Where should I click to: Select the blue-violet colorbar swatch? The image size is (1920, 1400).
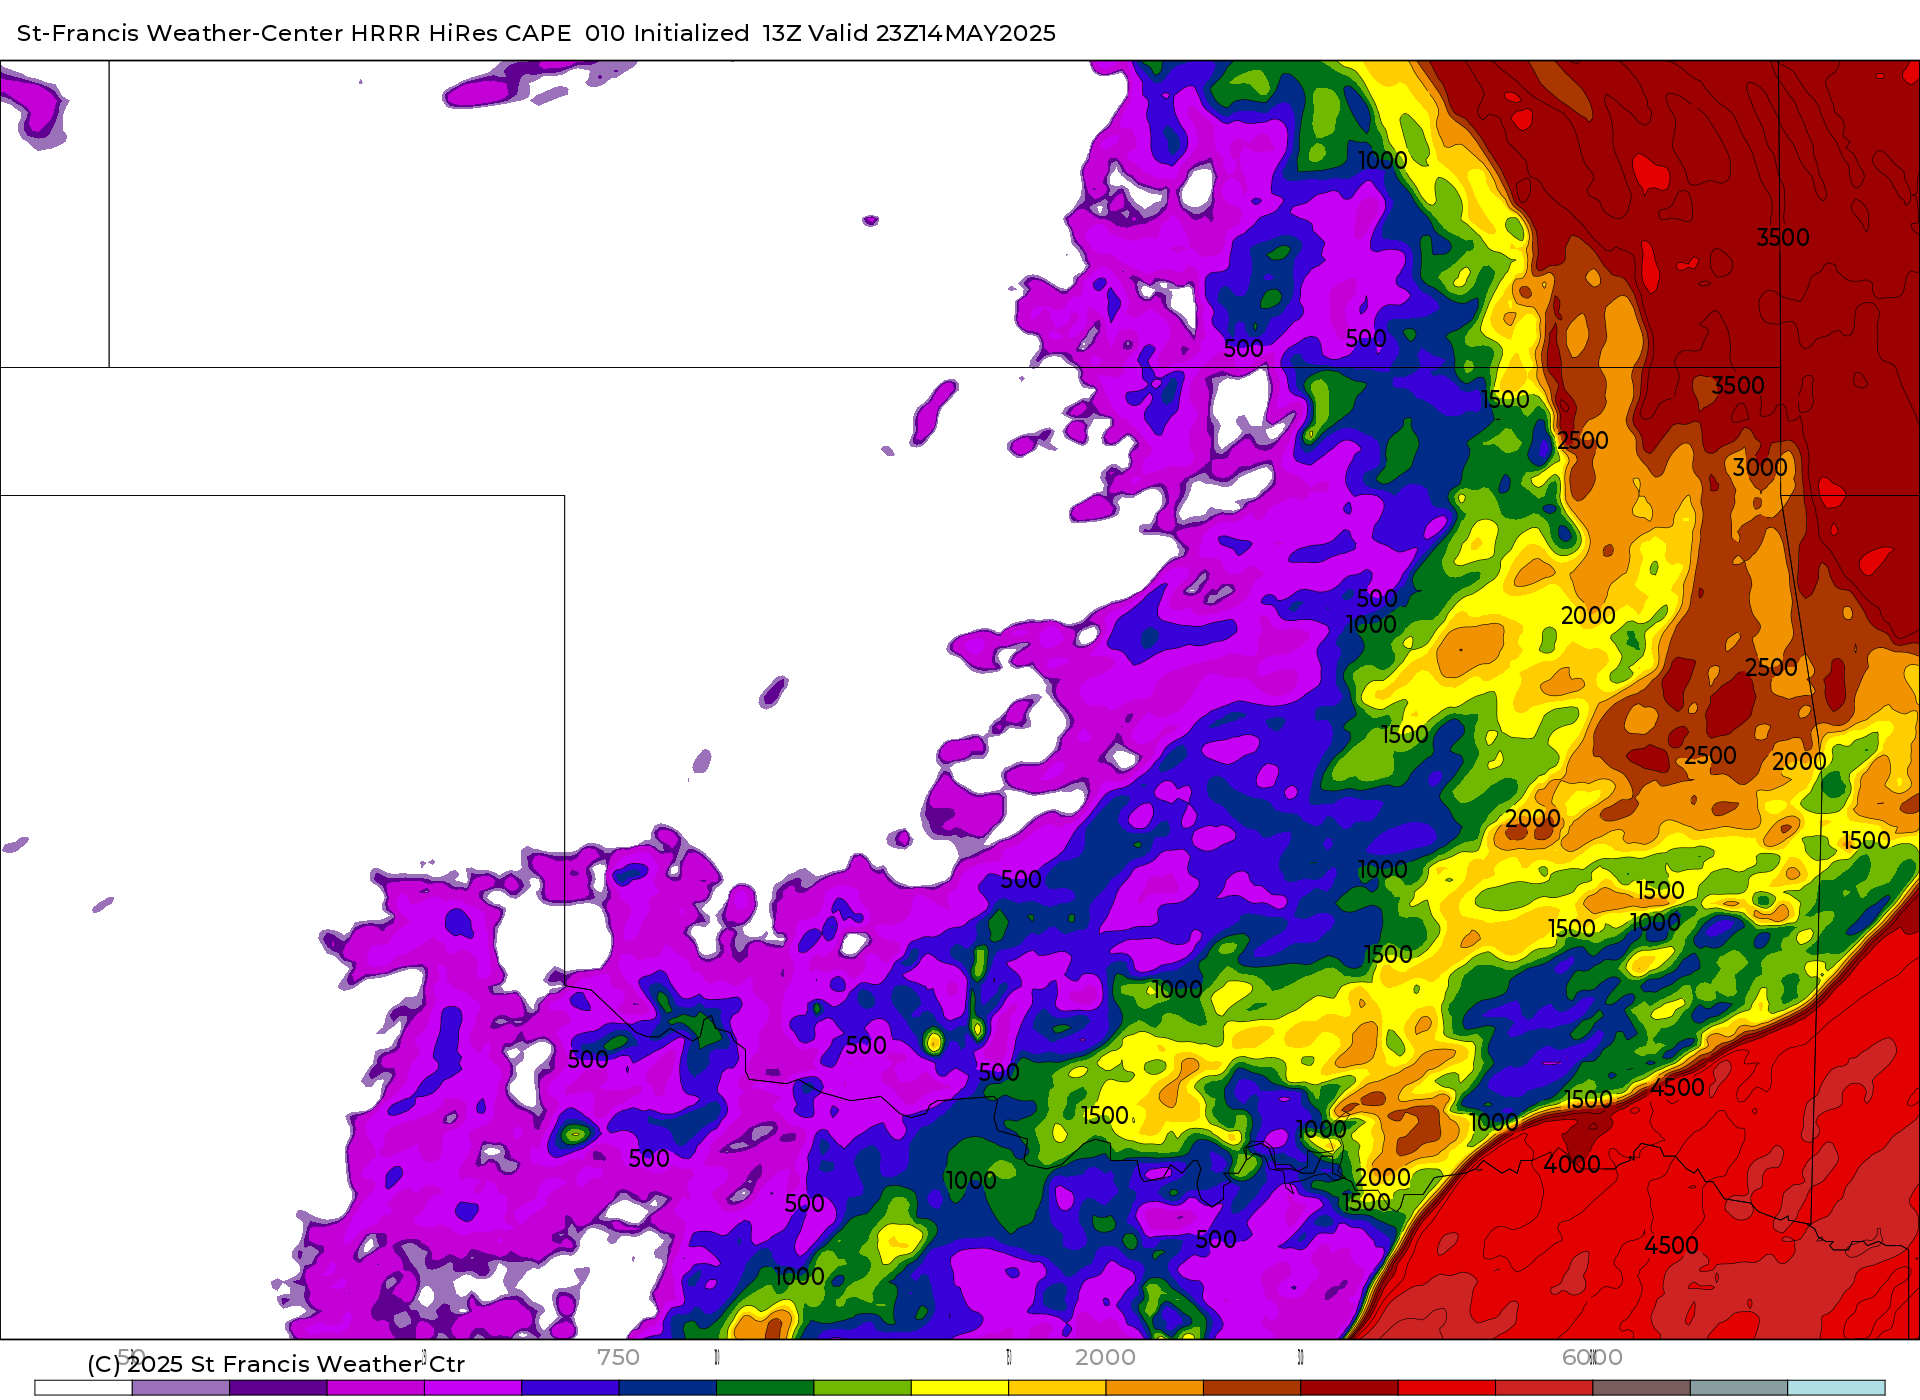[x=570, y=1388]
